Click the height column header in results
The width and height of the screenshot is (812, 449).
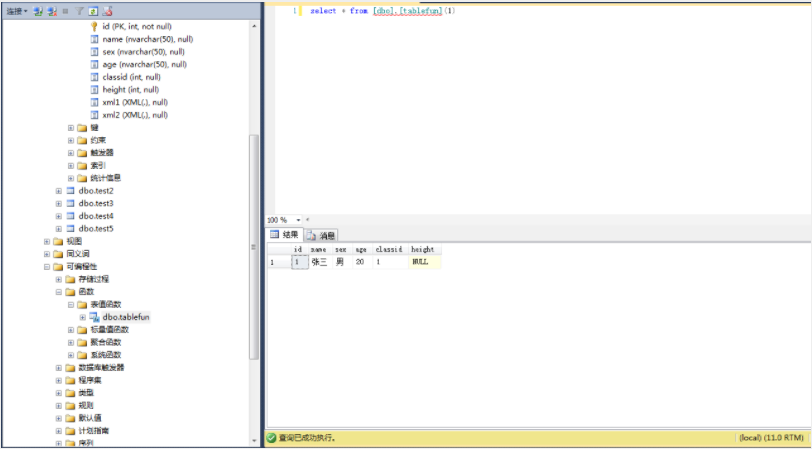tap(424, 249)
